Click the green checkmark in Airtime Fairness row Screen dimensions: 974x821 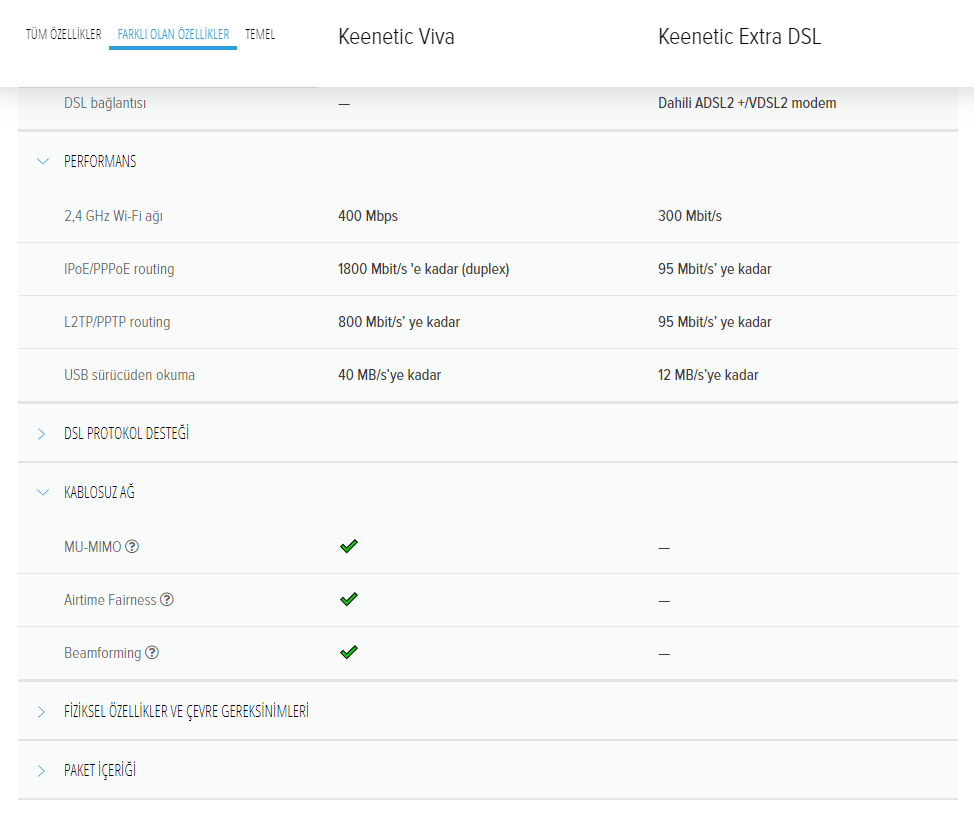(x=348, y=599)
